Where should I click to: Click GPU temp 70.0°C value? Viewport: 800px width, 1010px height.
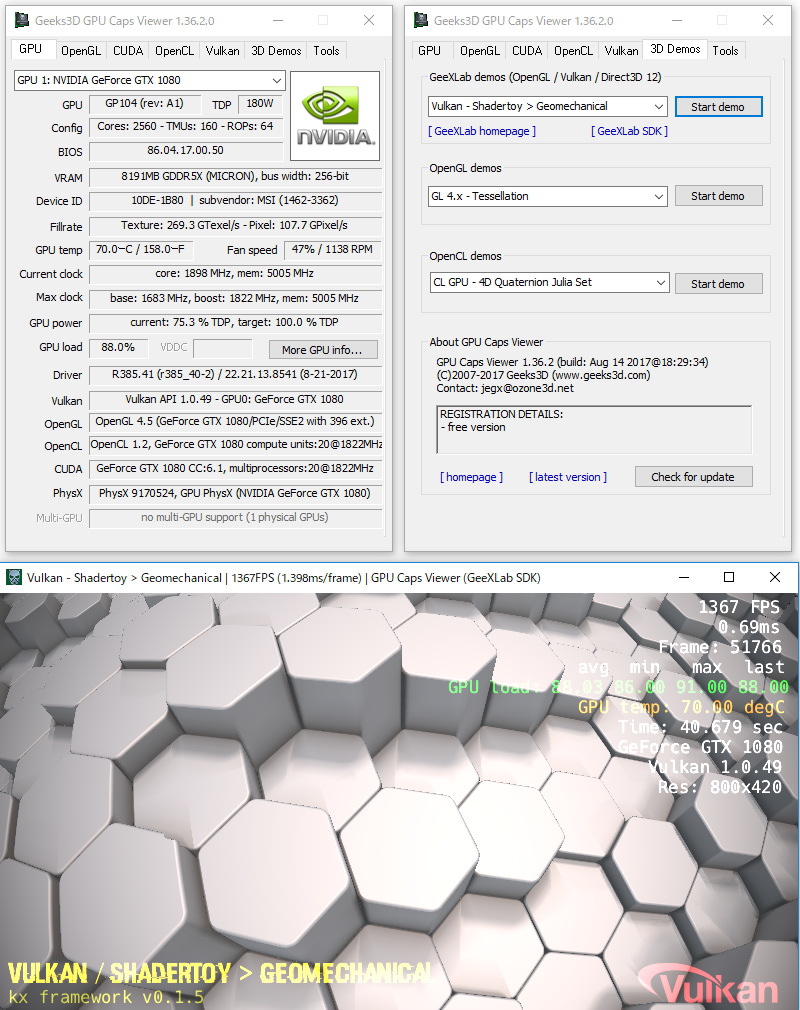pos(141,250)
